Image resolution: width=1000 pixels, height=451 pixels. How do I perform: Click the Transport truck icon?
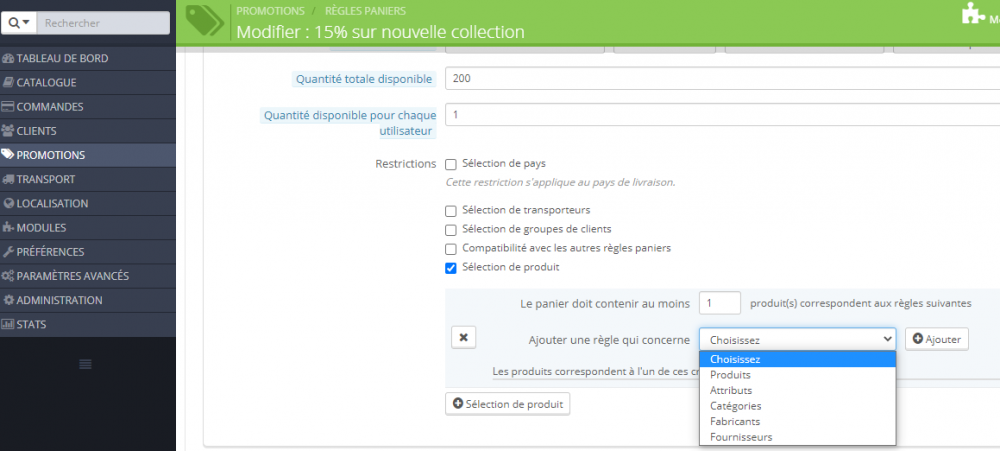(8, 179)
